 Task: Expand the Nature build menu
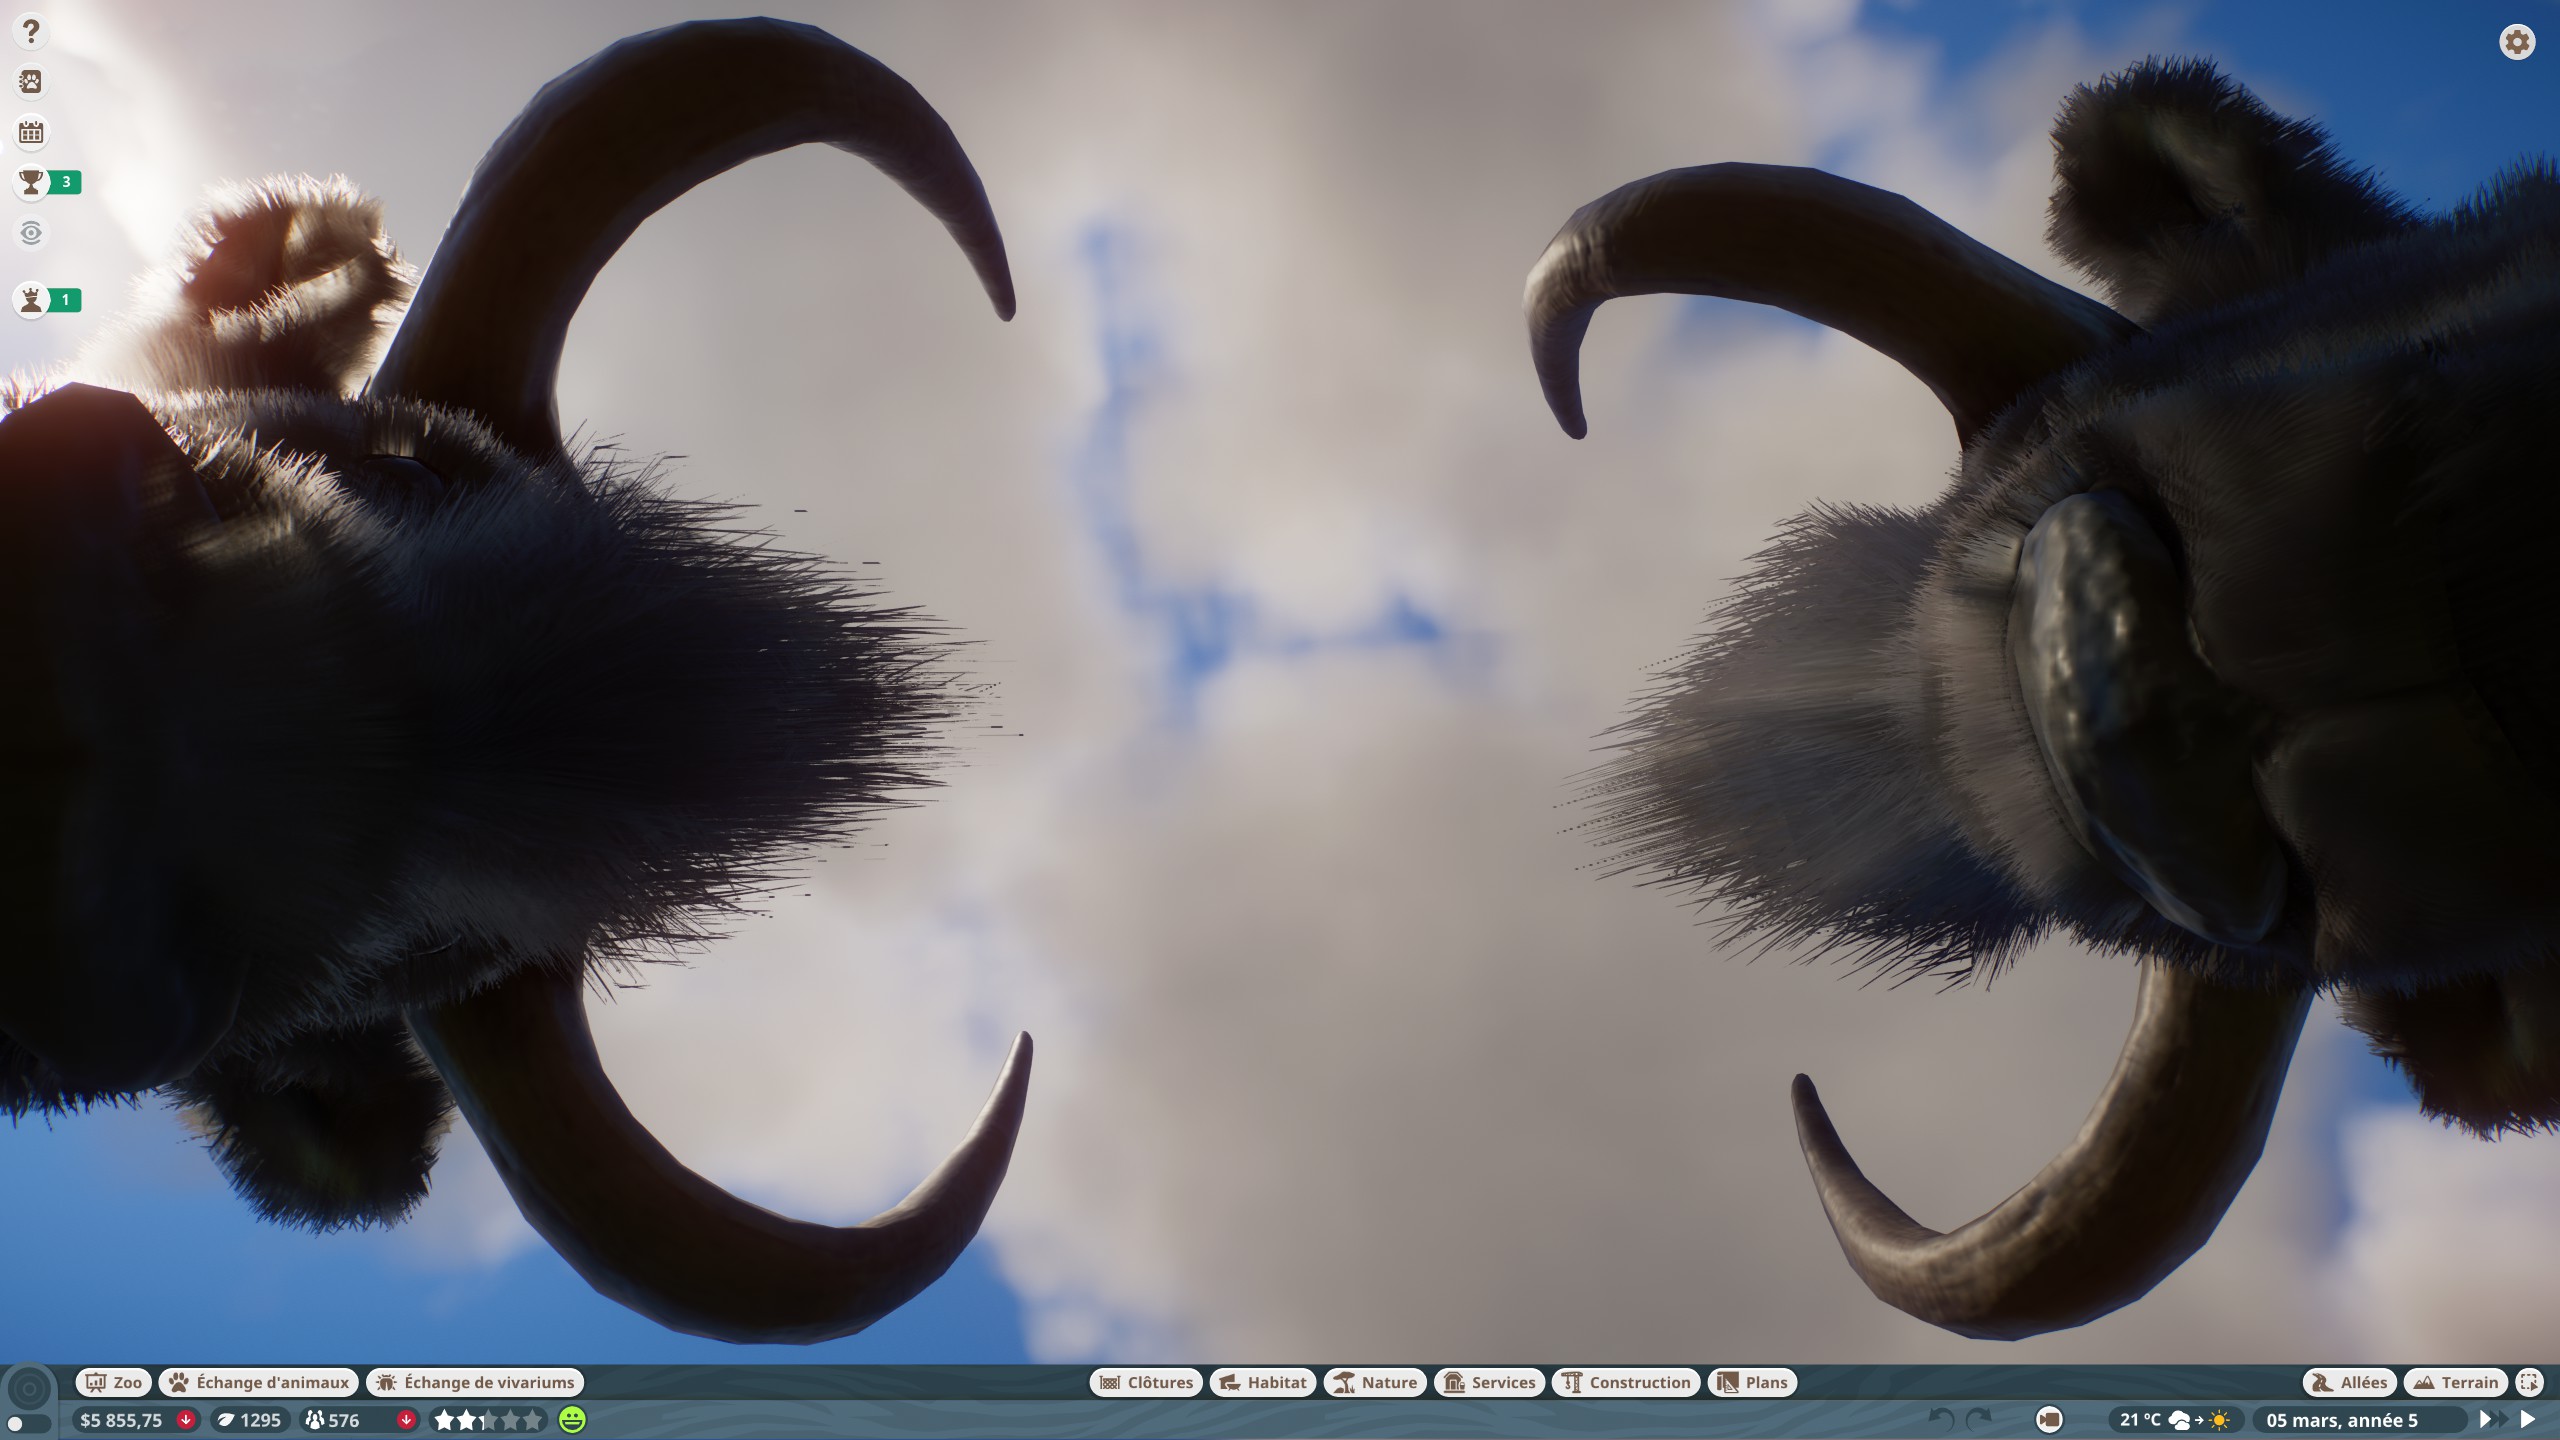pyautogui.click(x=1376, y=1383)
